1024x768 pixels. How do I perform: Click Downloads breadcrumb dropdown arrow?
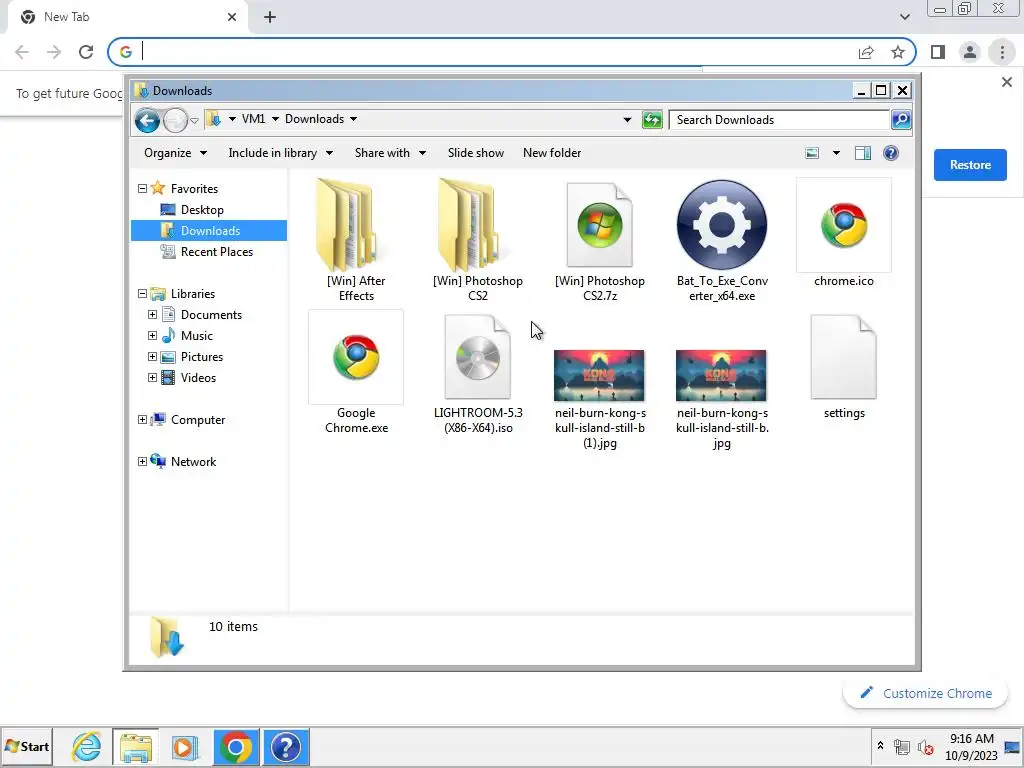[353, 119]
